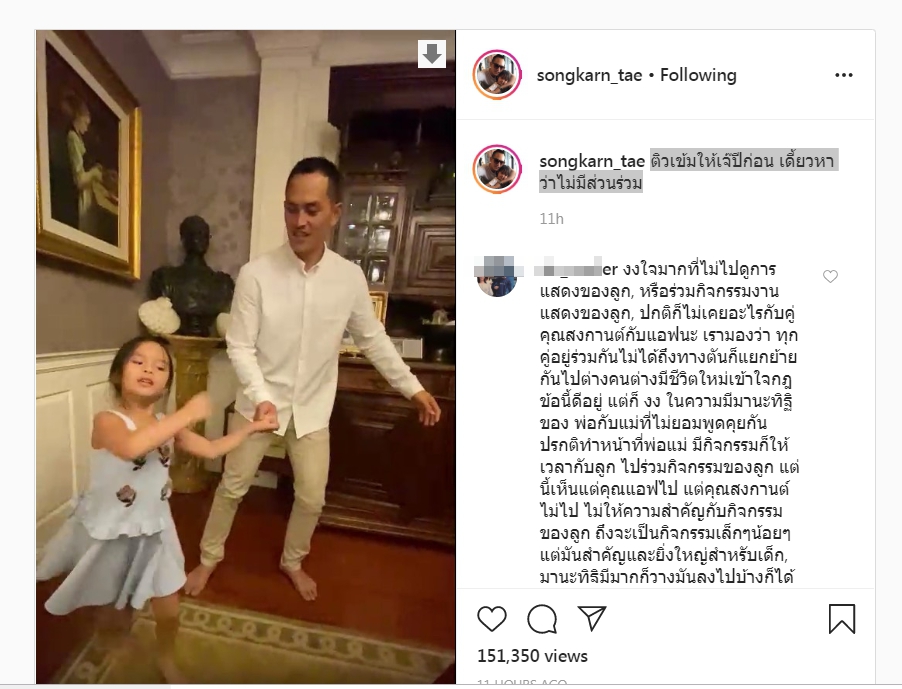Click the highlighted Thai caption text
The width and height of the screenshot is (902, 689).
tap(687, 172)
